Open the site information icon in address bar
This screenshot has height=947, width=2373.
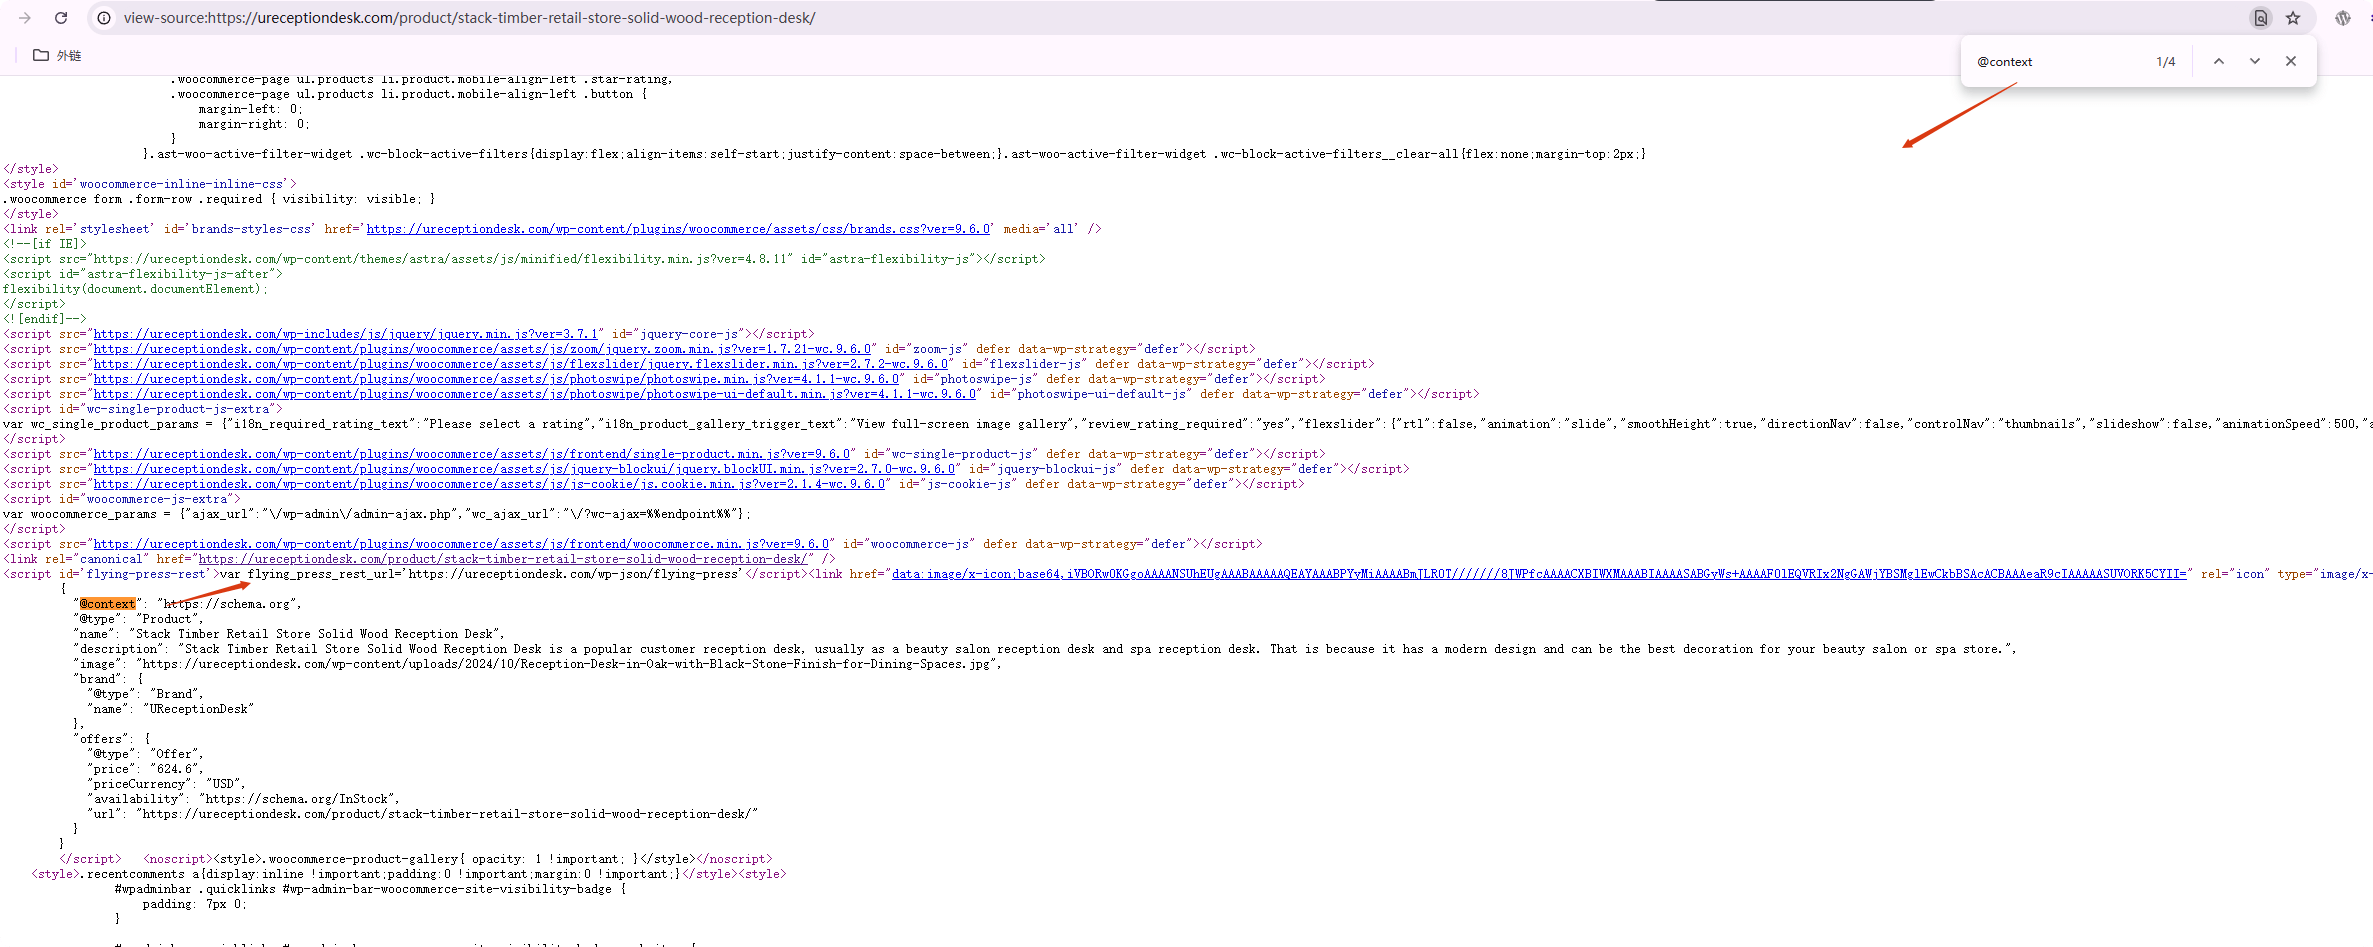click(x=104, y=18)
